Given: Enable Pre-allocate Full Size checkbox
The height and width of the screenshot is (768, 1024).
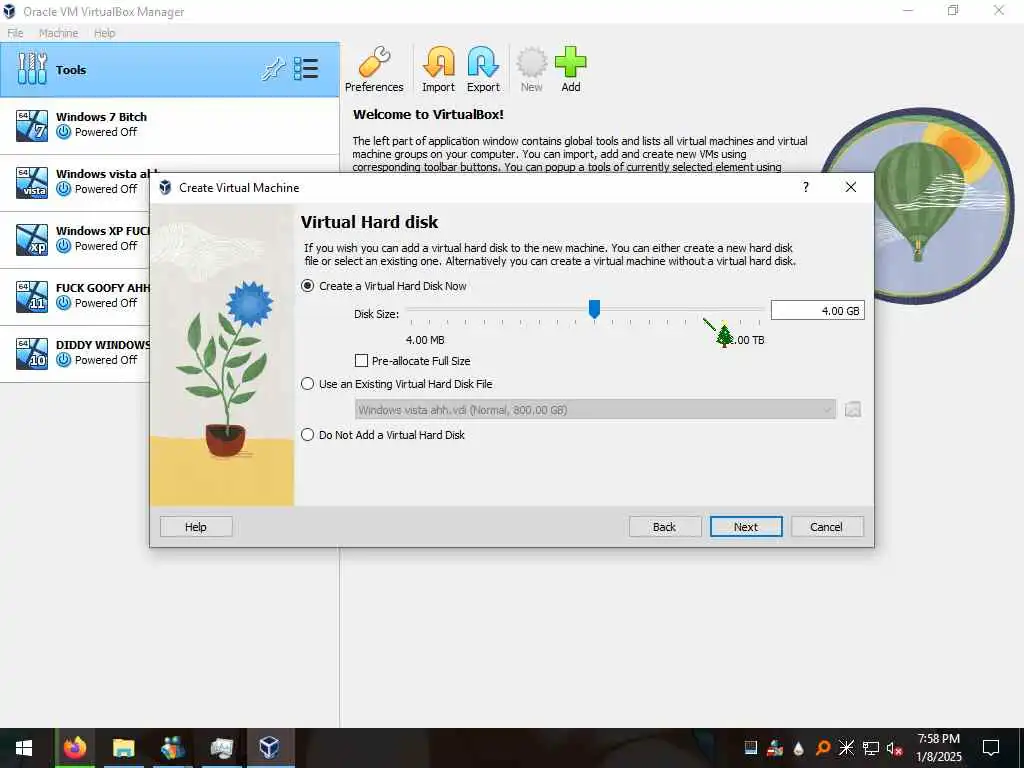Looking at the screenshot, I should 361,360.
